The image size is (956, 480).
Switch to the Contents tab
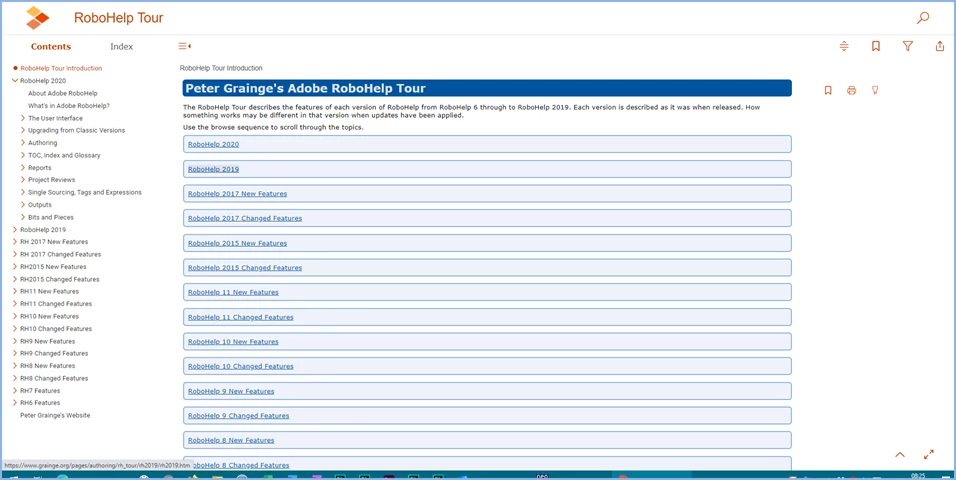tap(51, 47)
